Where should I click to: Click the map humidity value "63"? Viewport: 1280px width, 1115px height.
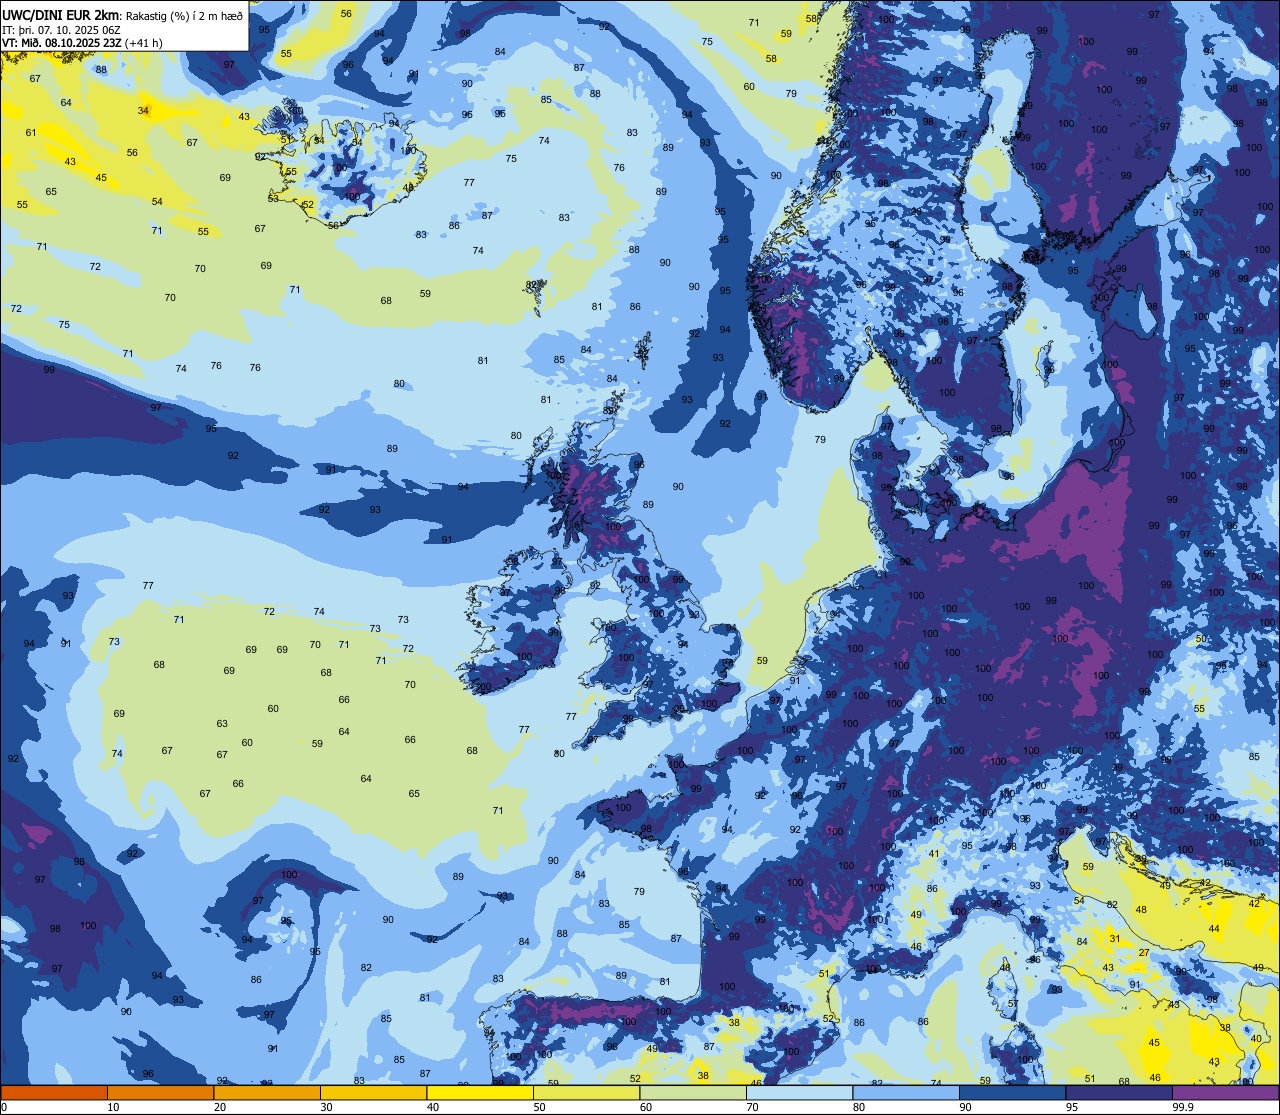222,723
